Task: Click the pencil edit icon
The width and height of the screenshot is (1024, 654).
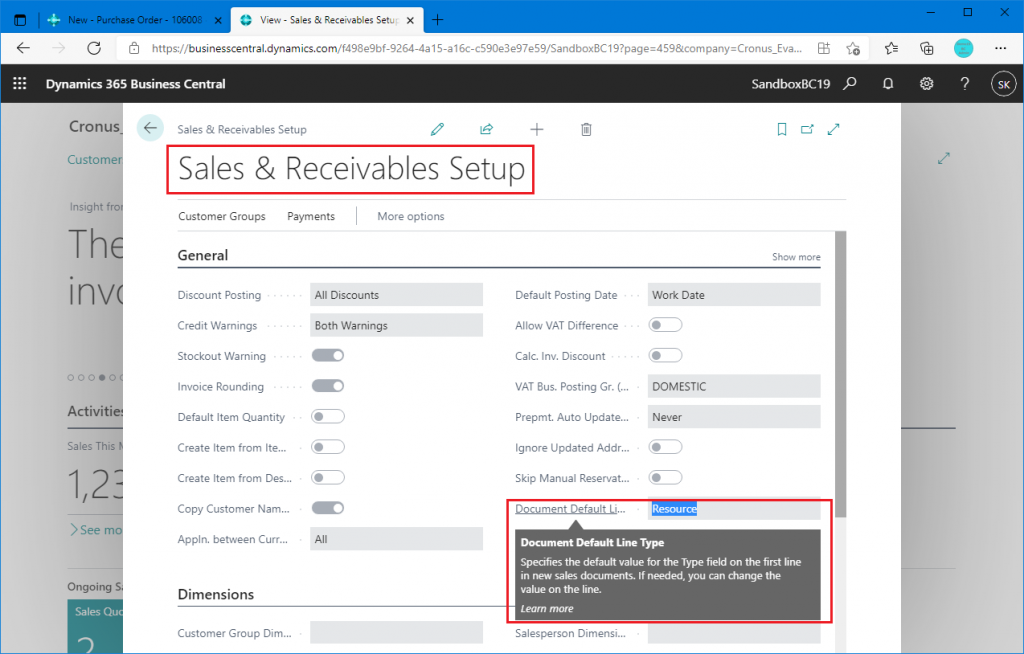Action: (437, 129)
